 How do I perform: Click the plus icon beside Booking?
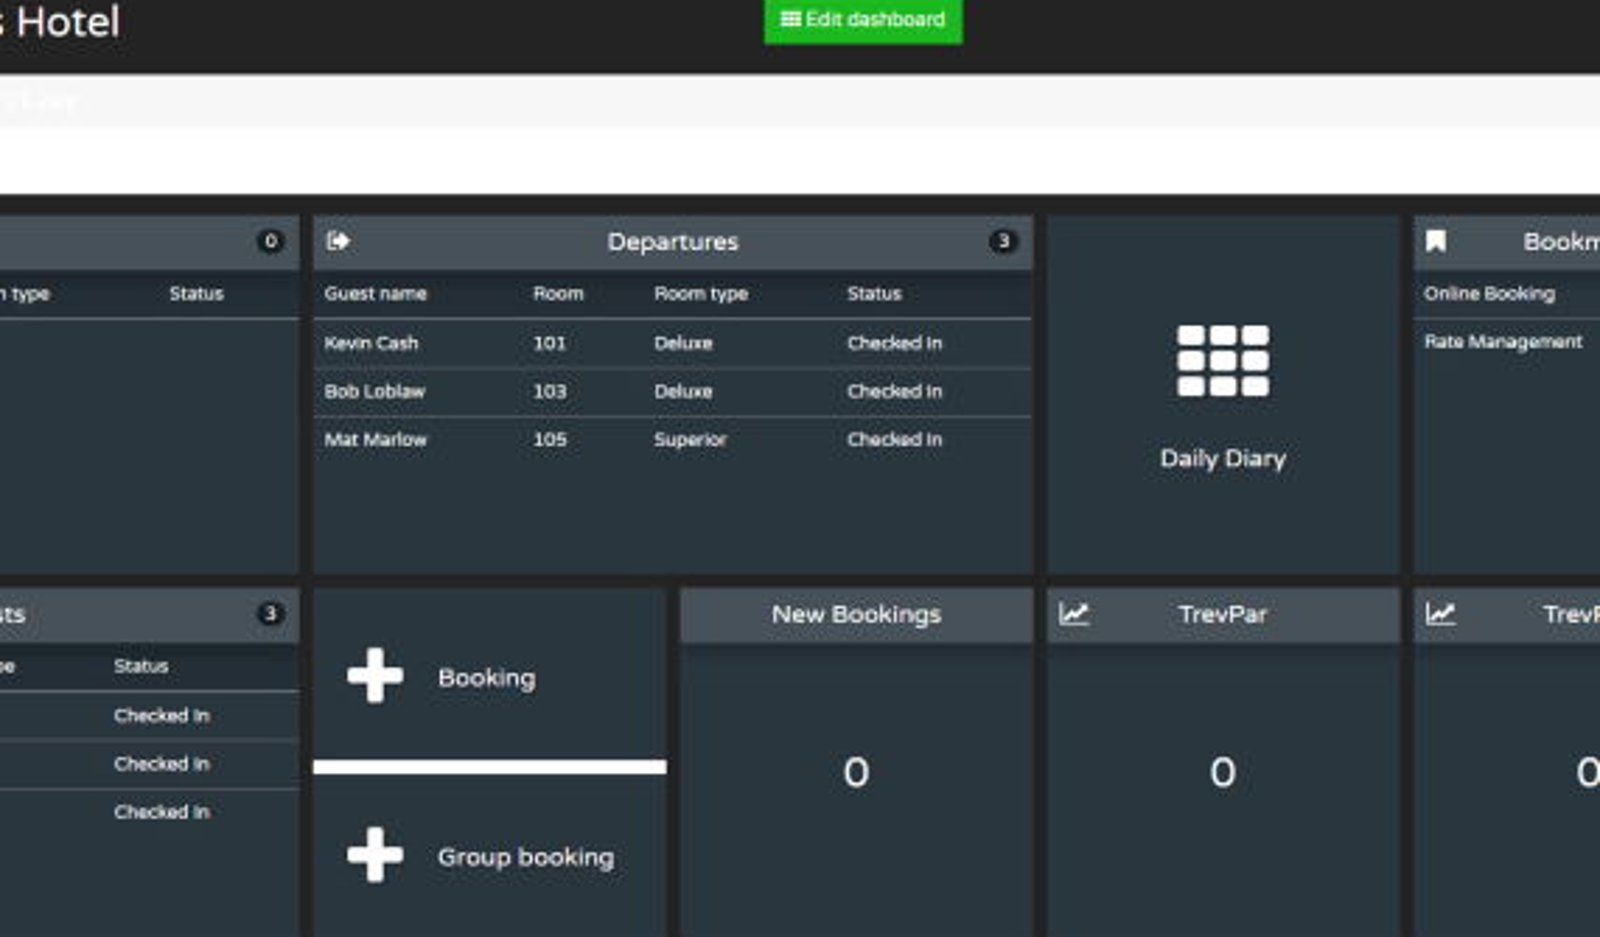coord(375,676)
